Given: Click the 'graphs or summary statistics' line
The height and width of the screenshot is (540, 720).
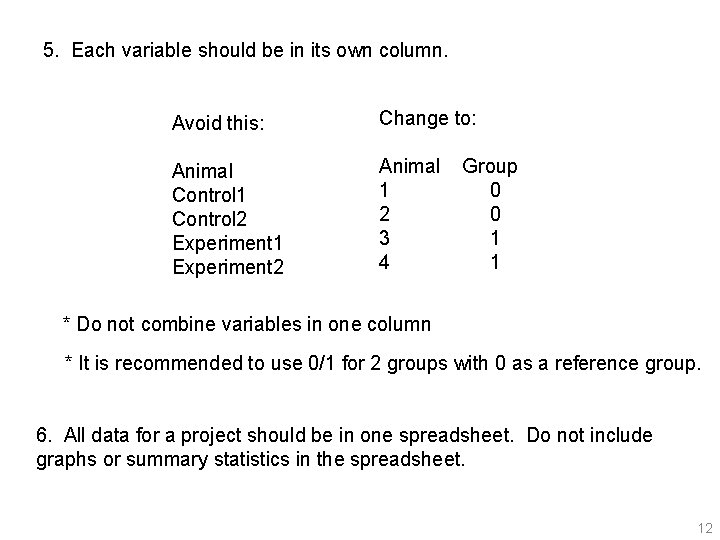Looking at the screenshot, I should click(x=251, y=460).
